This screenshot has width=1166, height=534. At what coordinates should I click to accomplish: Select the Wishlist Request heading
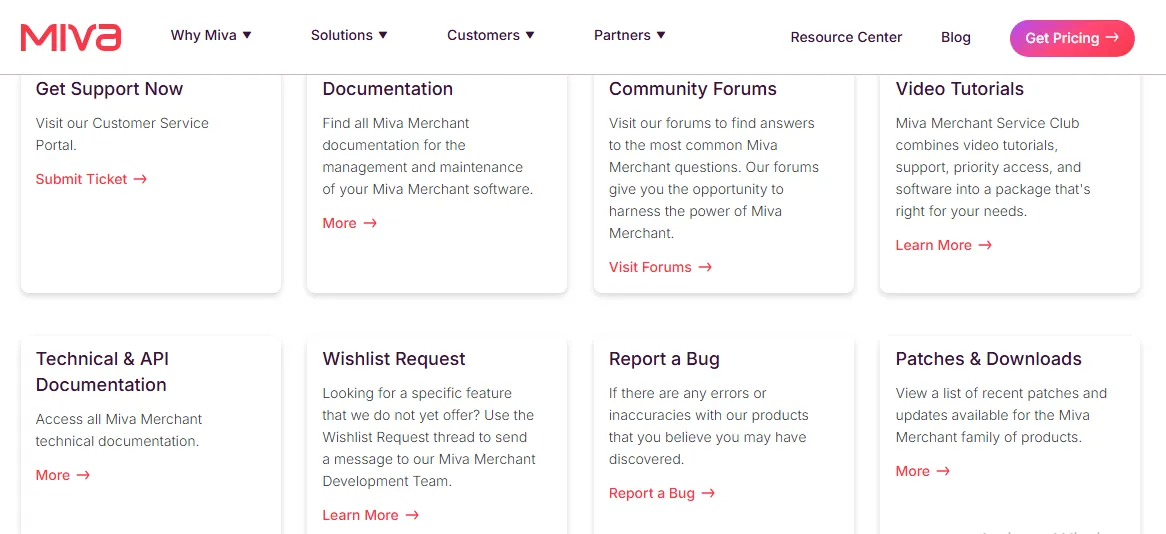[x=394, y=359]
